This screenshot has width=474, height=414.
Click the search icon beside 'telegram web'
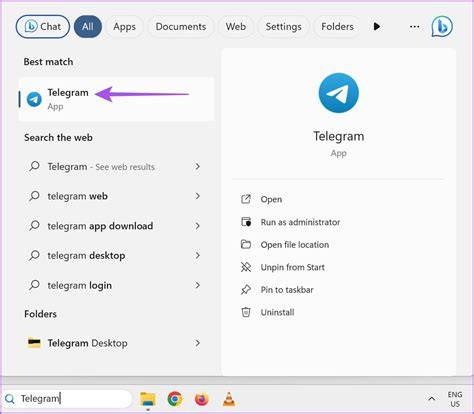point(34,196)
